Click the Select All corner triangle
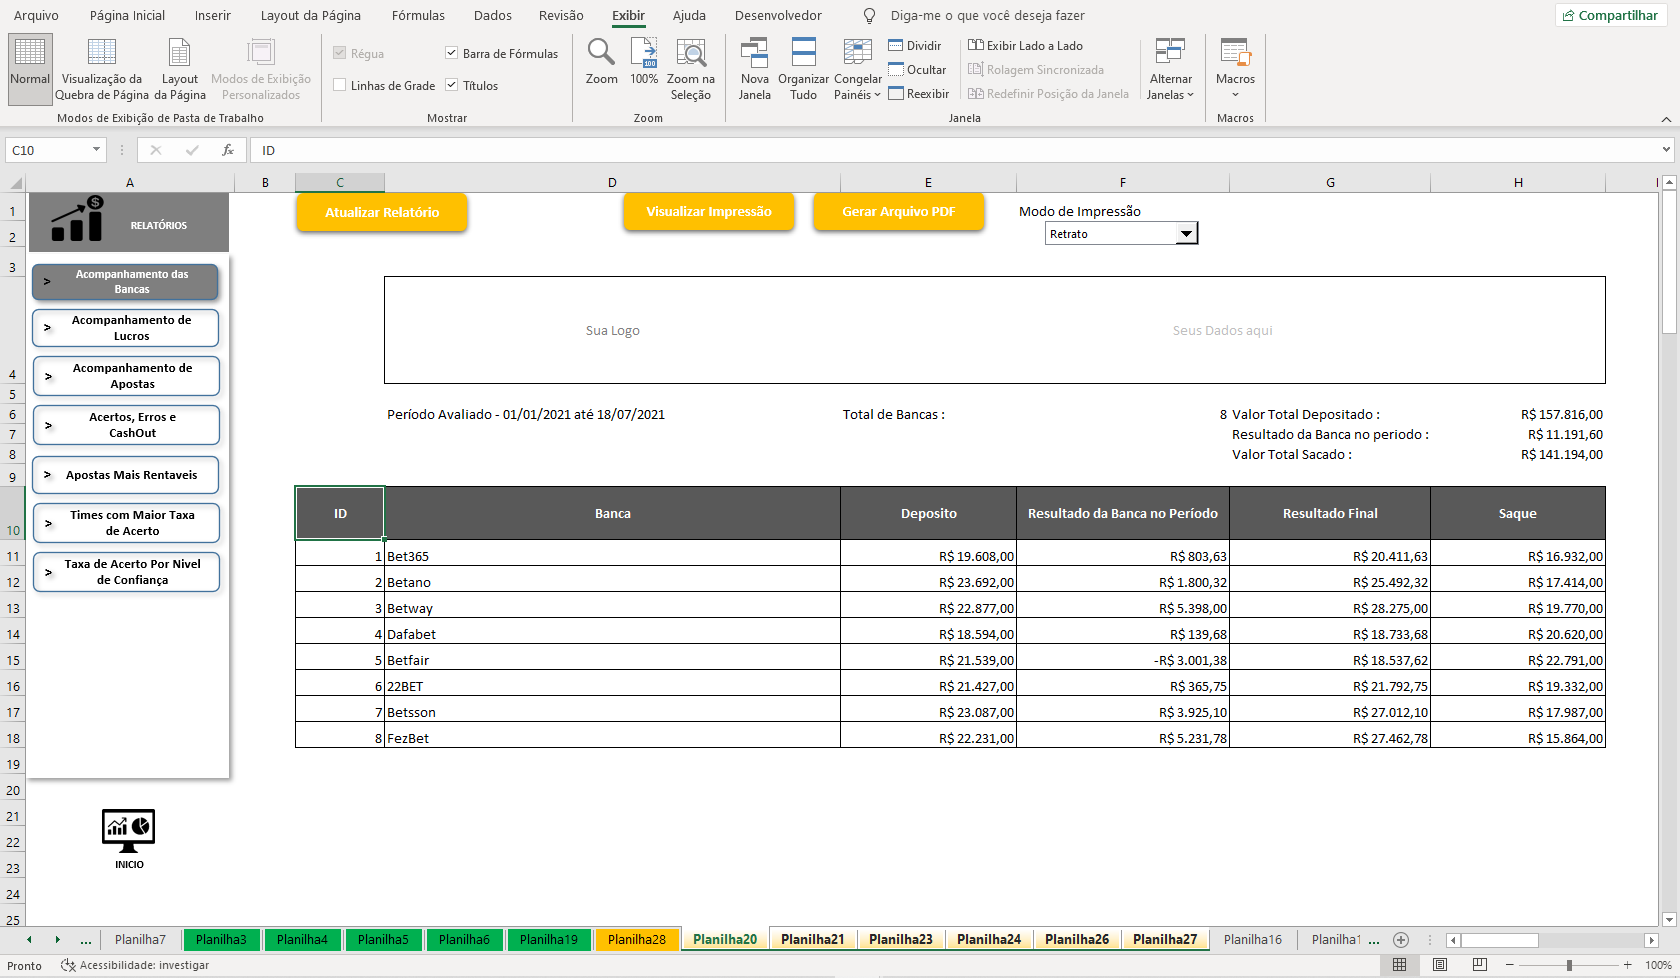The image size is (1680, 978). [16, 183]
